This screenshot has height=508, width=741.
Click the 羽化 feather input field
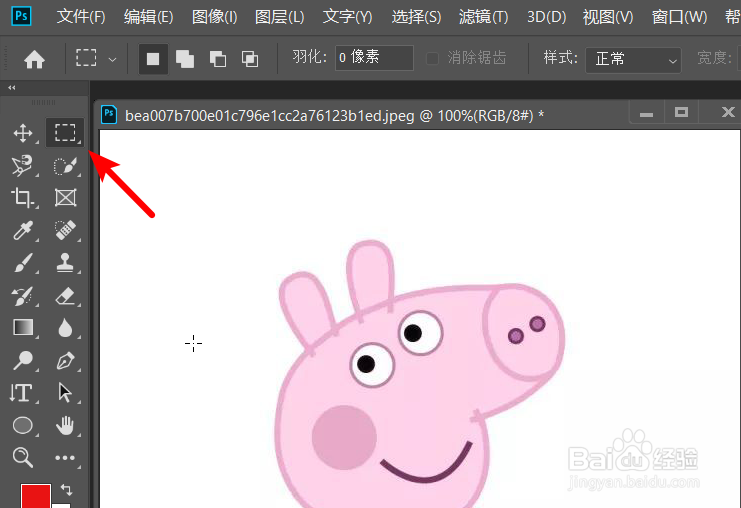click(374, 58)
